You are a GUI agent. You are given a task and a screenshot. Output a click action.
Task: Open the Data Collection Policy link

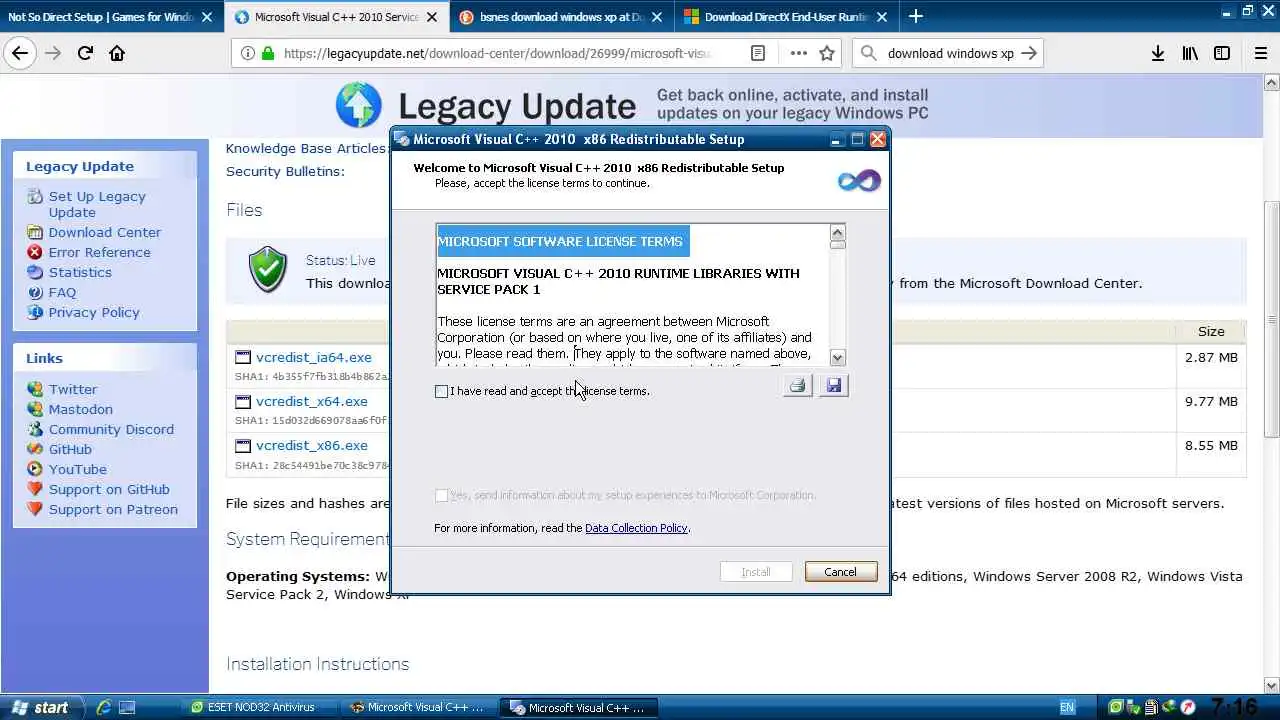point(636,528)
